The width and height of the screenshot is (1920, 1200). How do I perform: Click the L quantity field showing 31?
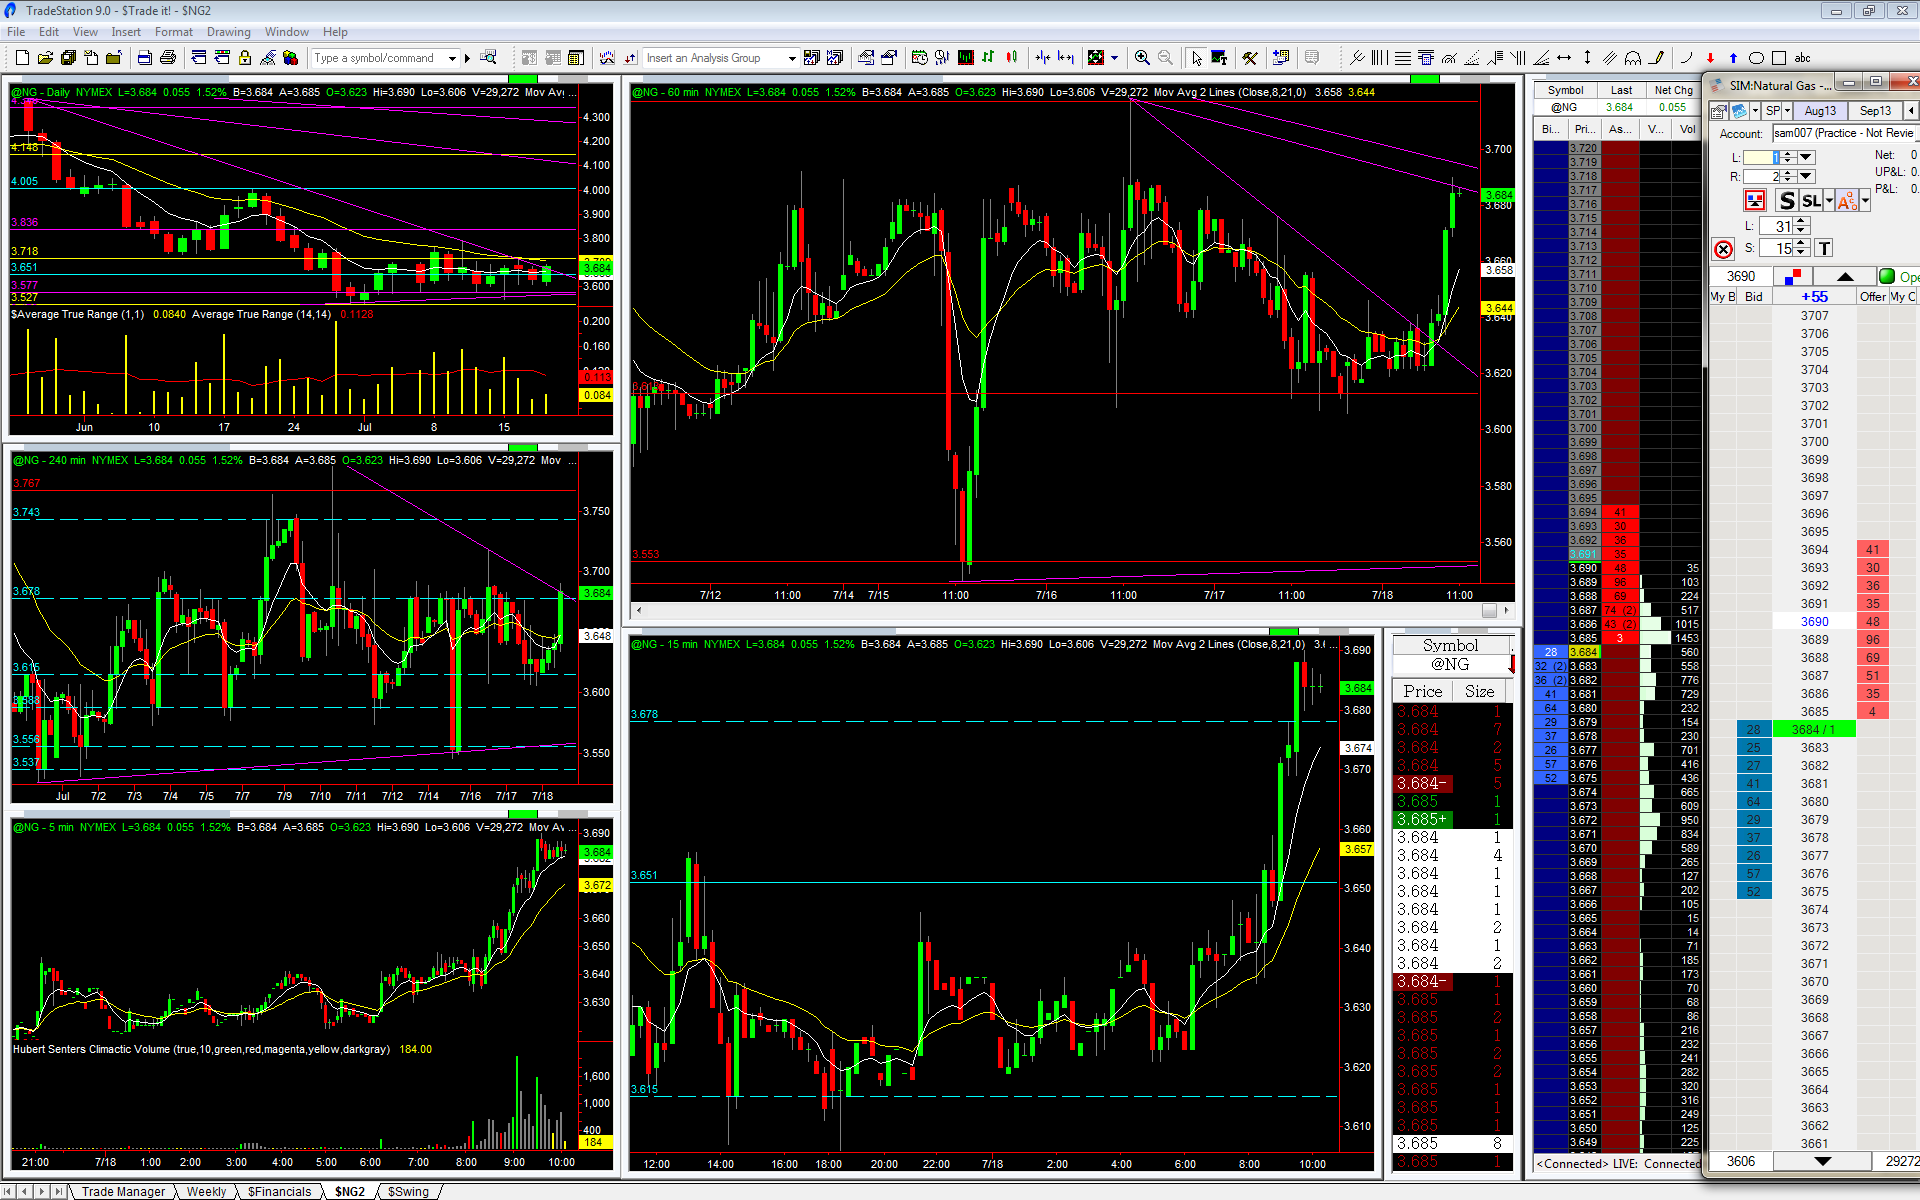pyautogui.click(x=1776, y=226)
